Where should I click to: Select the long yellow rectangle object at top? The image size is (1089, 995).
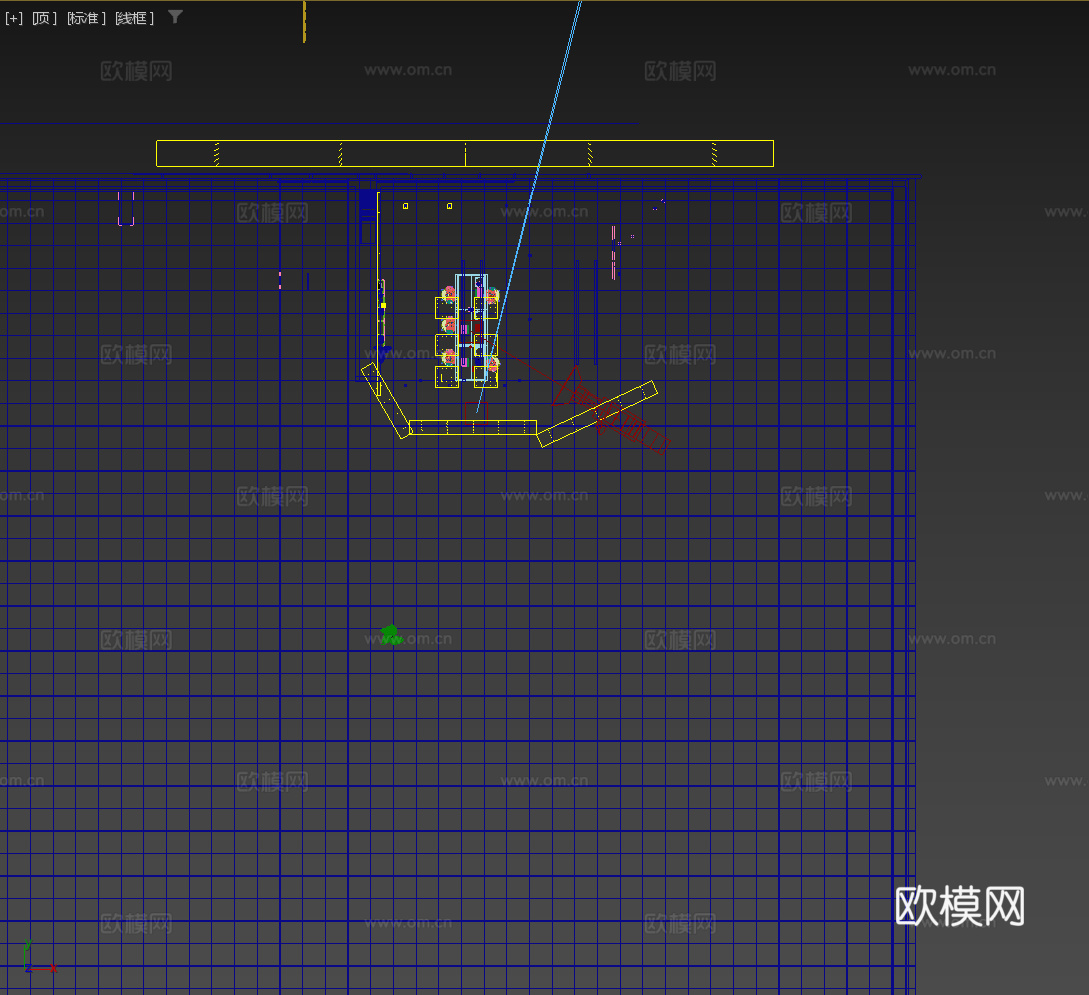point(465,153)
